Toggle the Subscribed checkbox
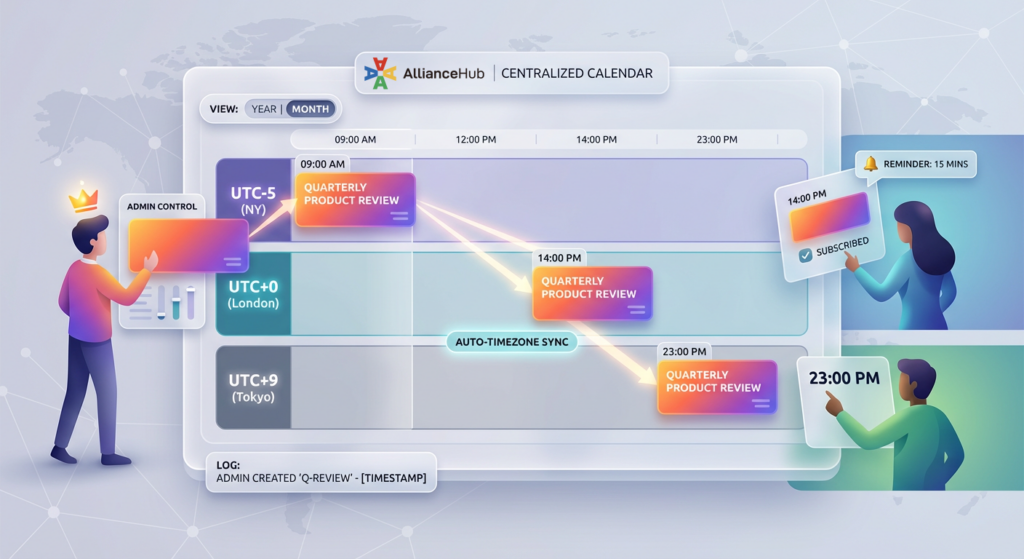This screenshot has height=559, width=1024. click(x=806, y=256)
